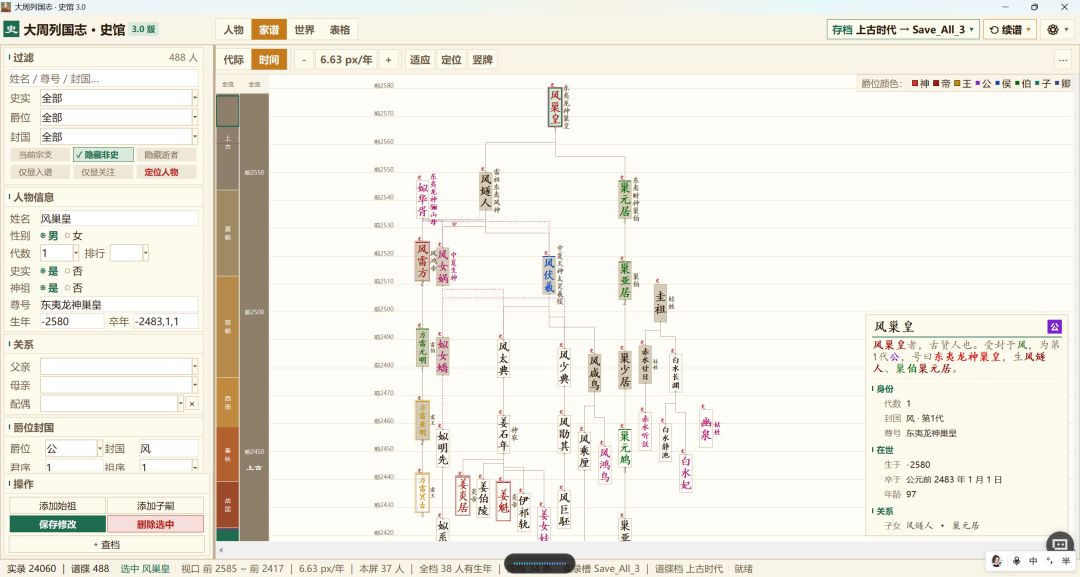The height and width of the screenshot is (577, 1080).
Task: Click the 保存修改 button
Action: 58,524
